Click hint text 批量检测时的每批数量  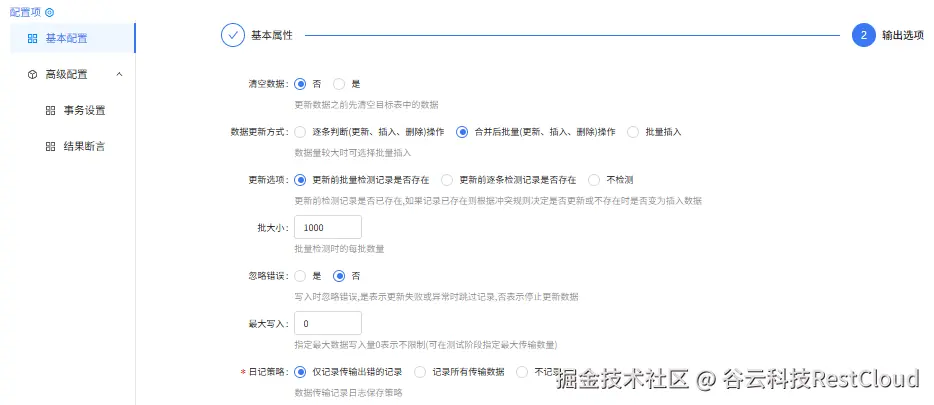(340, 249)
